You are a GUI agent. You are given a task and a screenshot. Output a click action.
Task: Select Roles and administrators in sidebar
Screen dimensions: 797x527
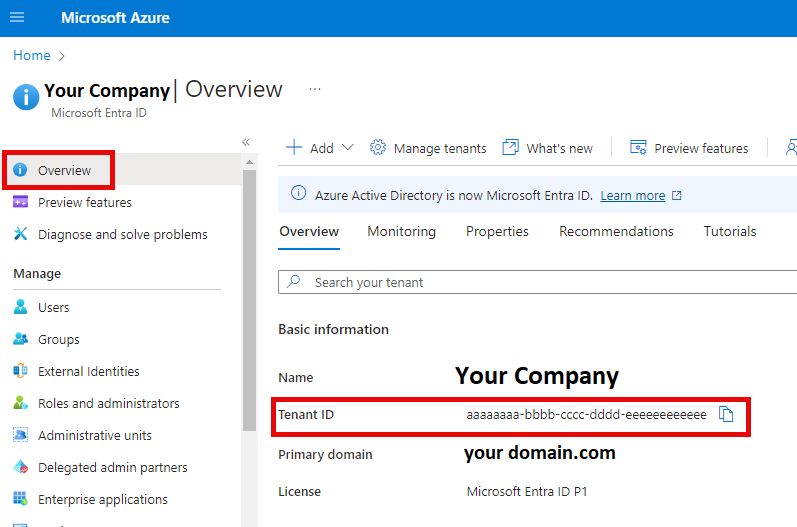click(x=108, y=403)
